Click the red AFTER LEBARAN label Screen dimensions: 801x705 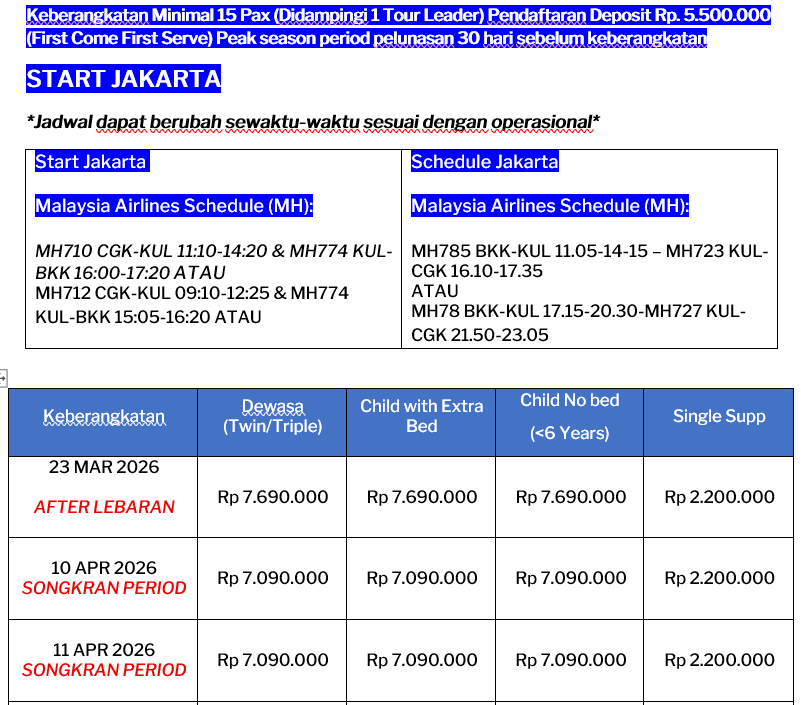[x=104, y=507]
